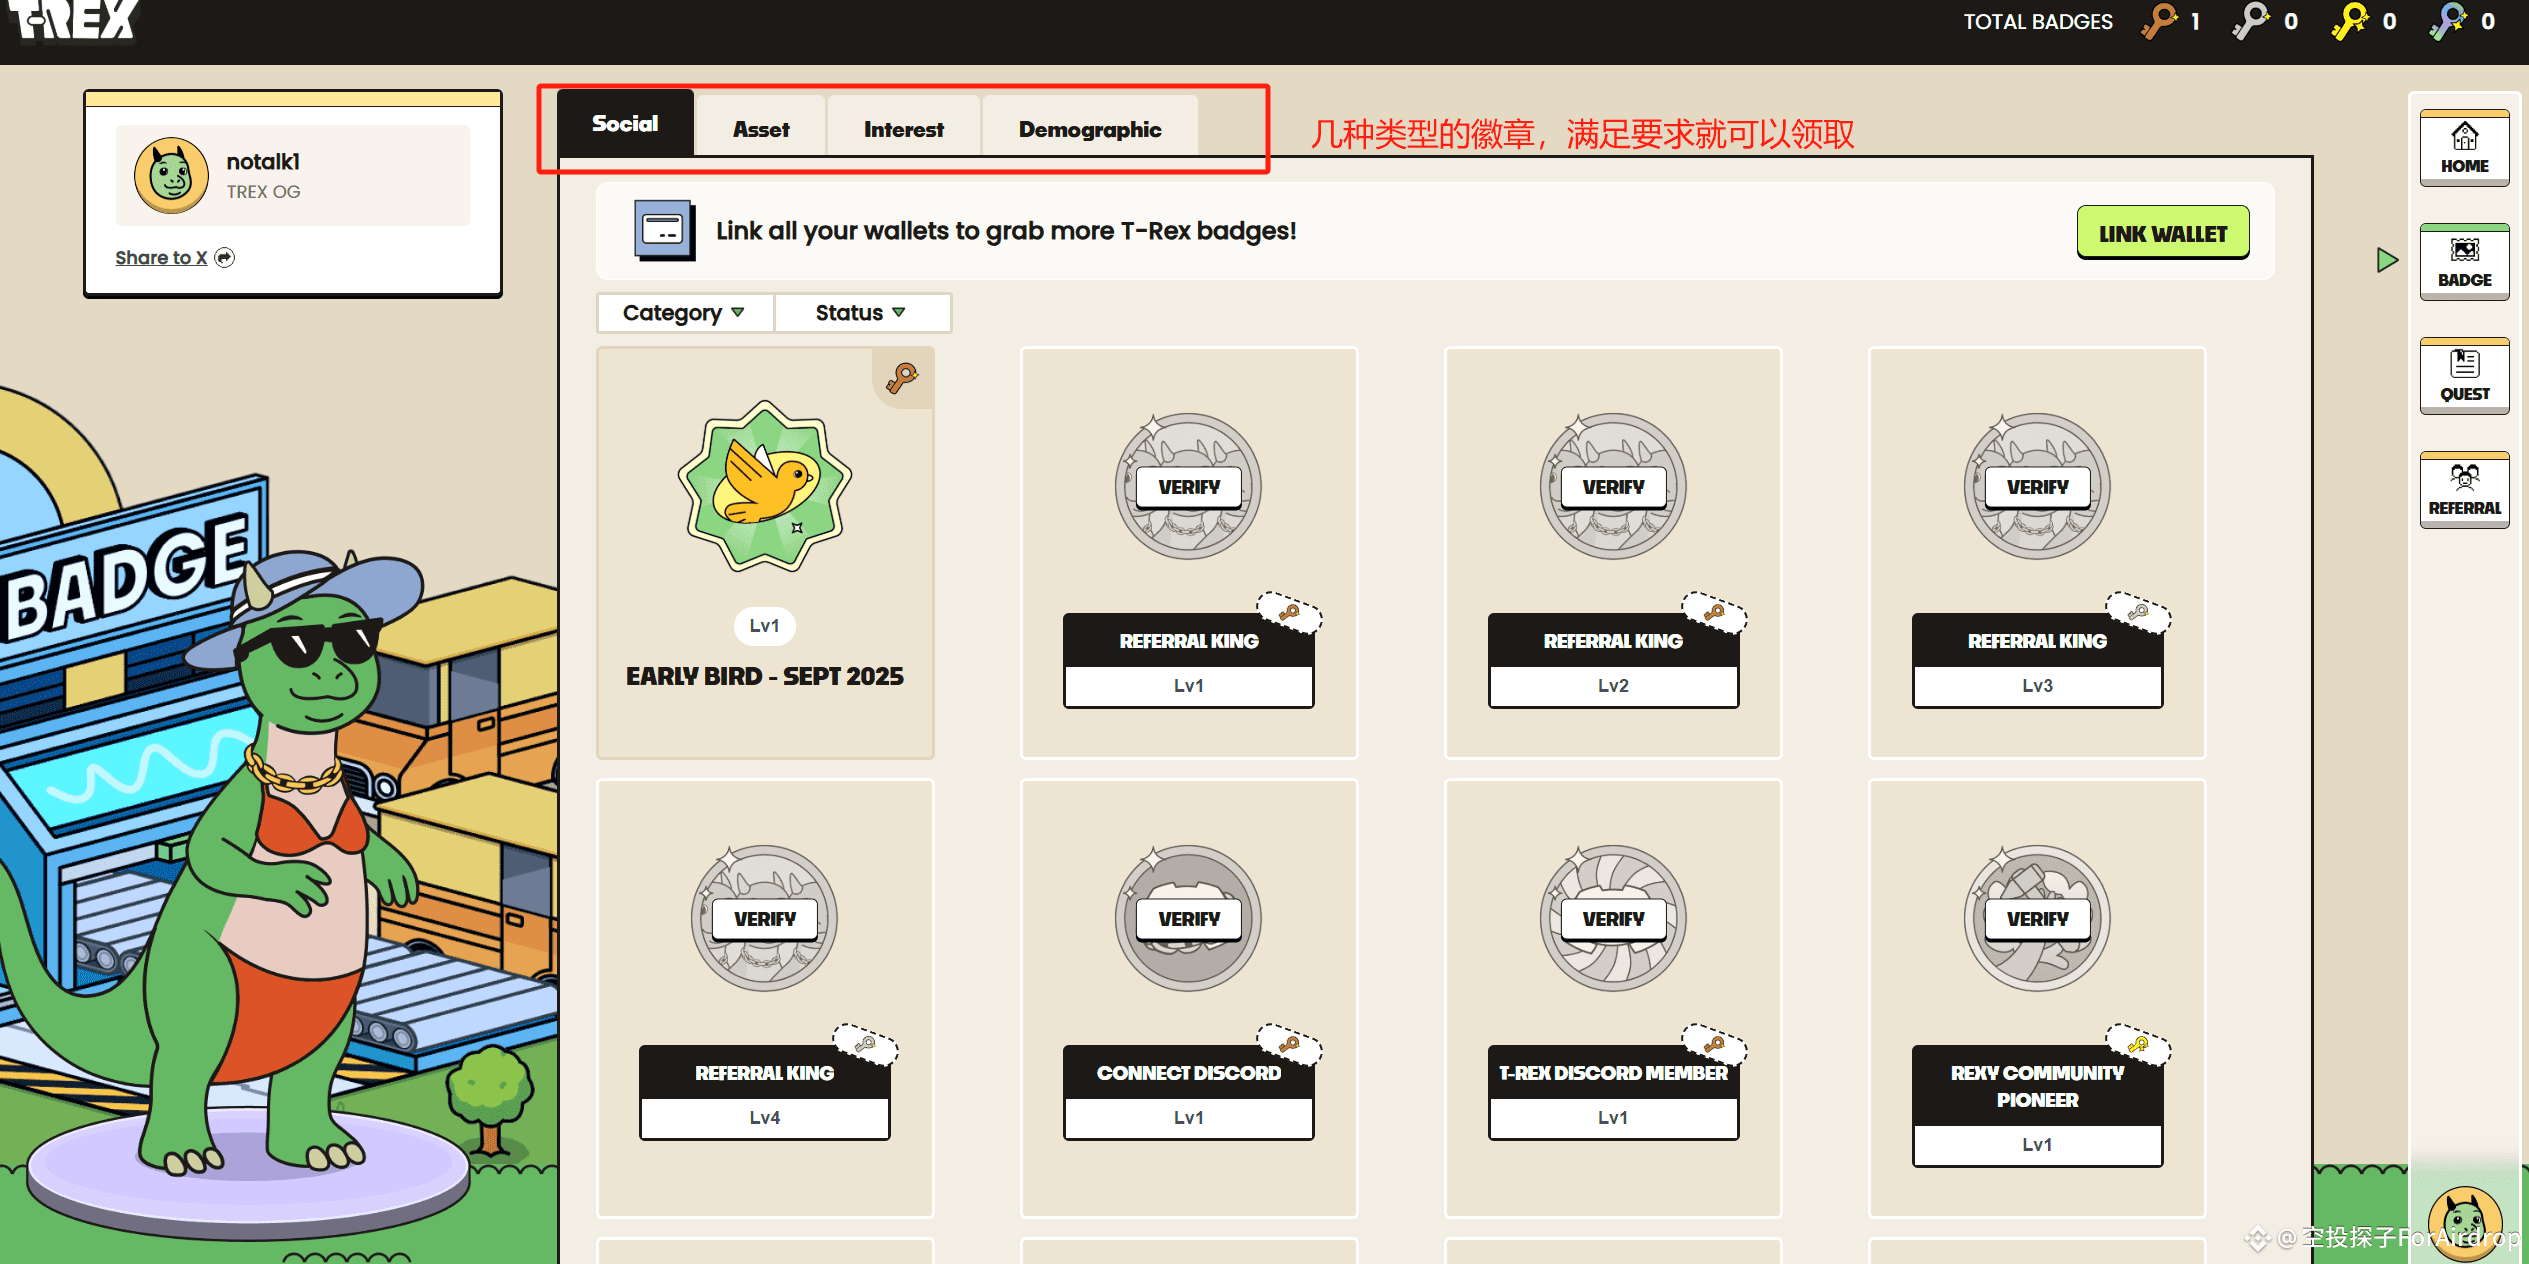The width and height of the screenshot is (2529, 1264).
Task: Open the BADGE sidebar icon
Action: [x=2464, y=262]
